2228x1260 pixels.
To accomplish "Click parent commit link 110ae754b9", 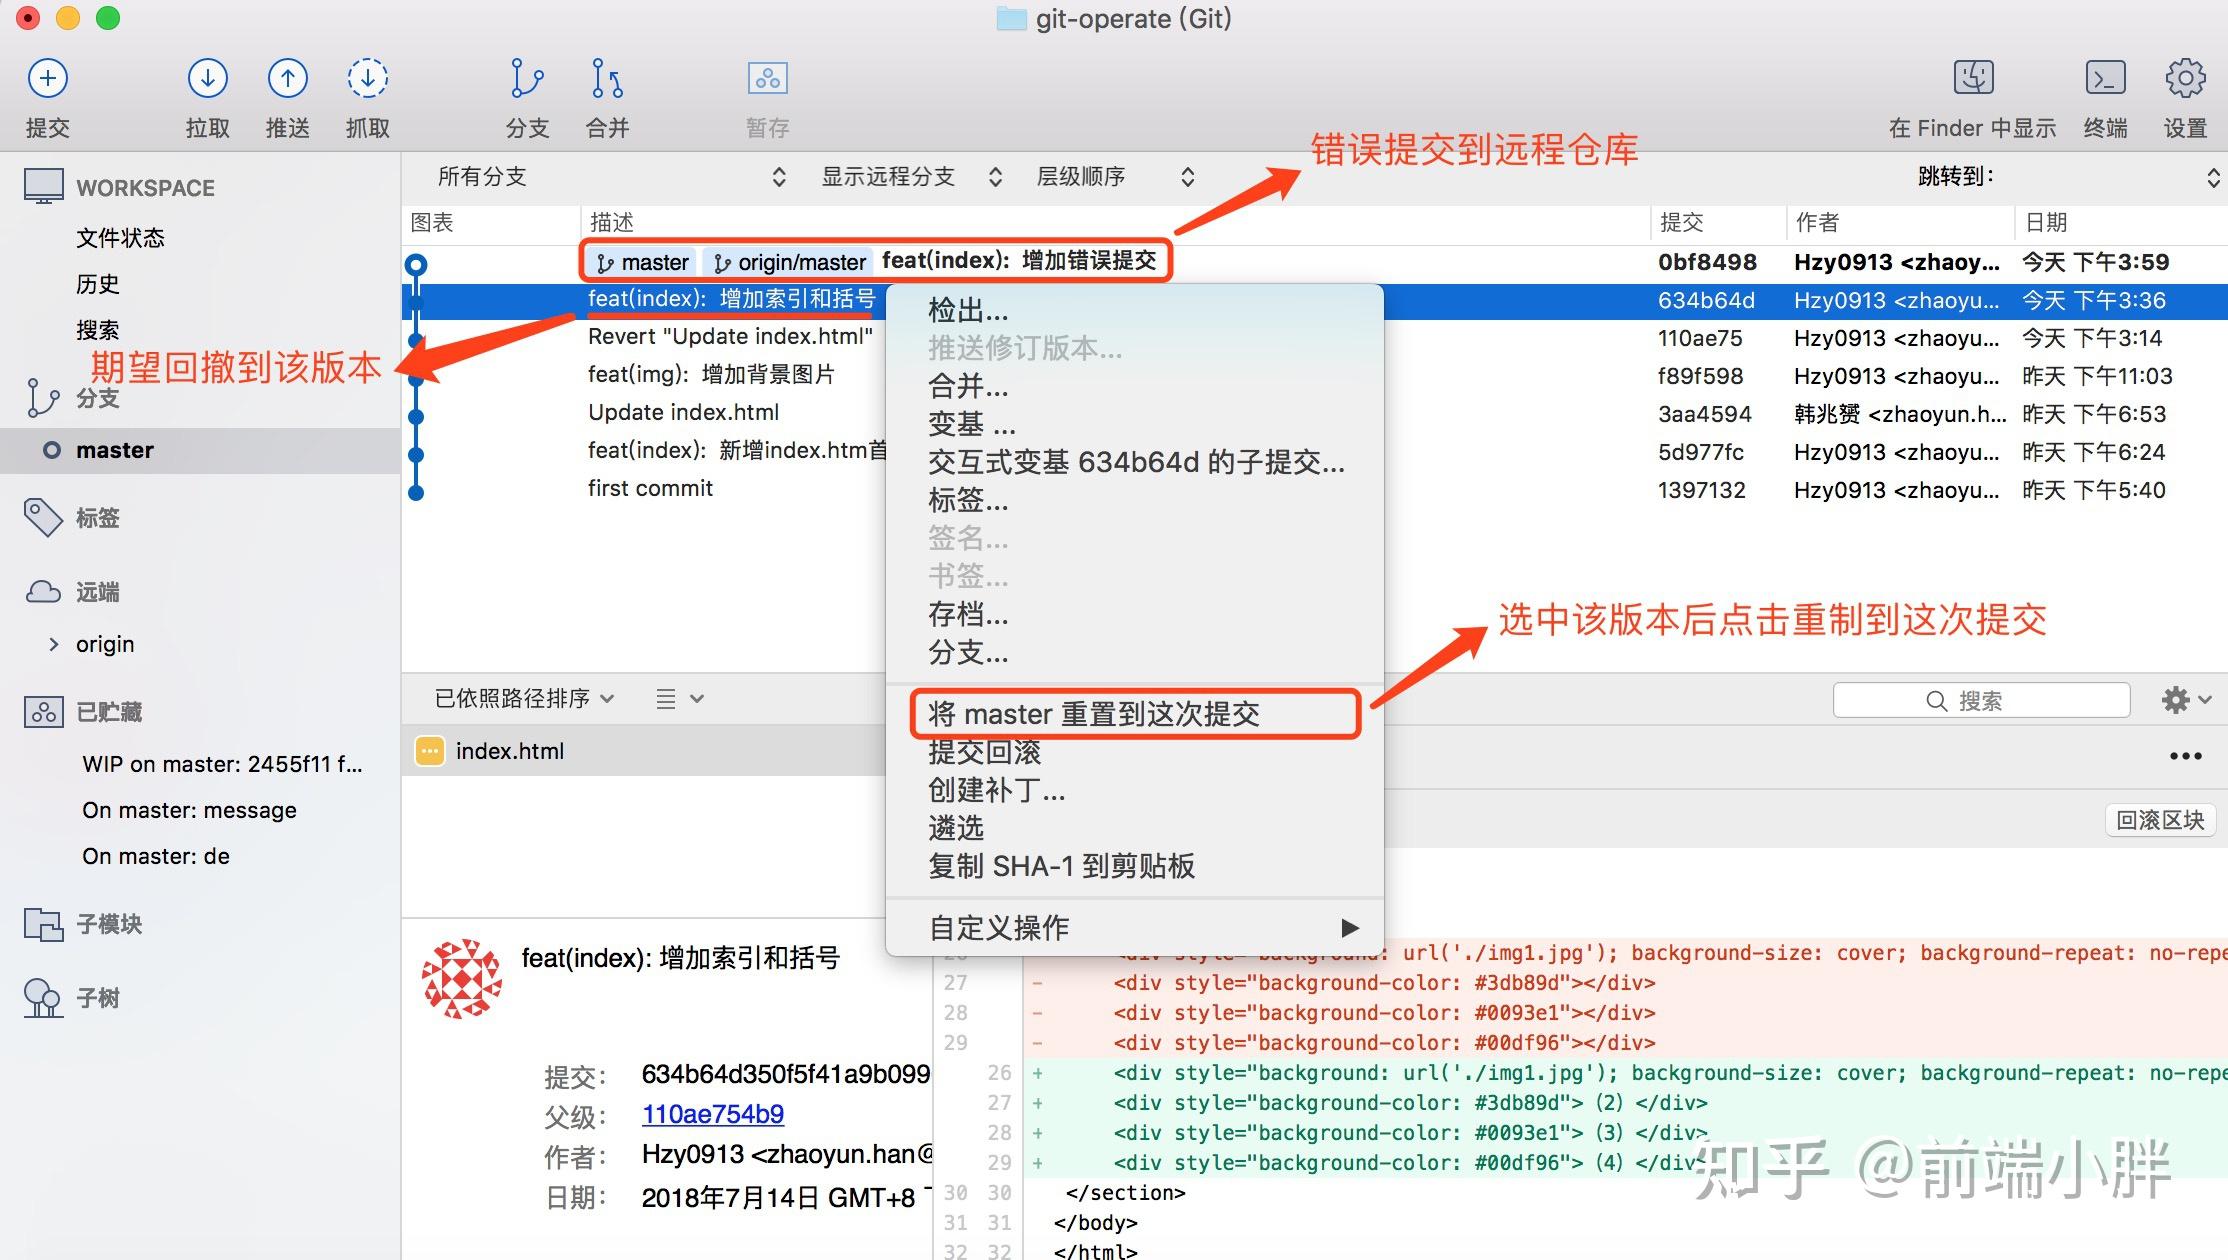I will pos(712,1113).
